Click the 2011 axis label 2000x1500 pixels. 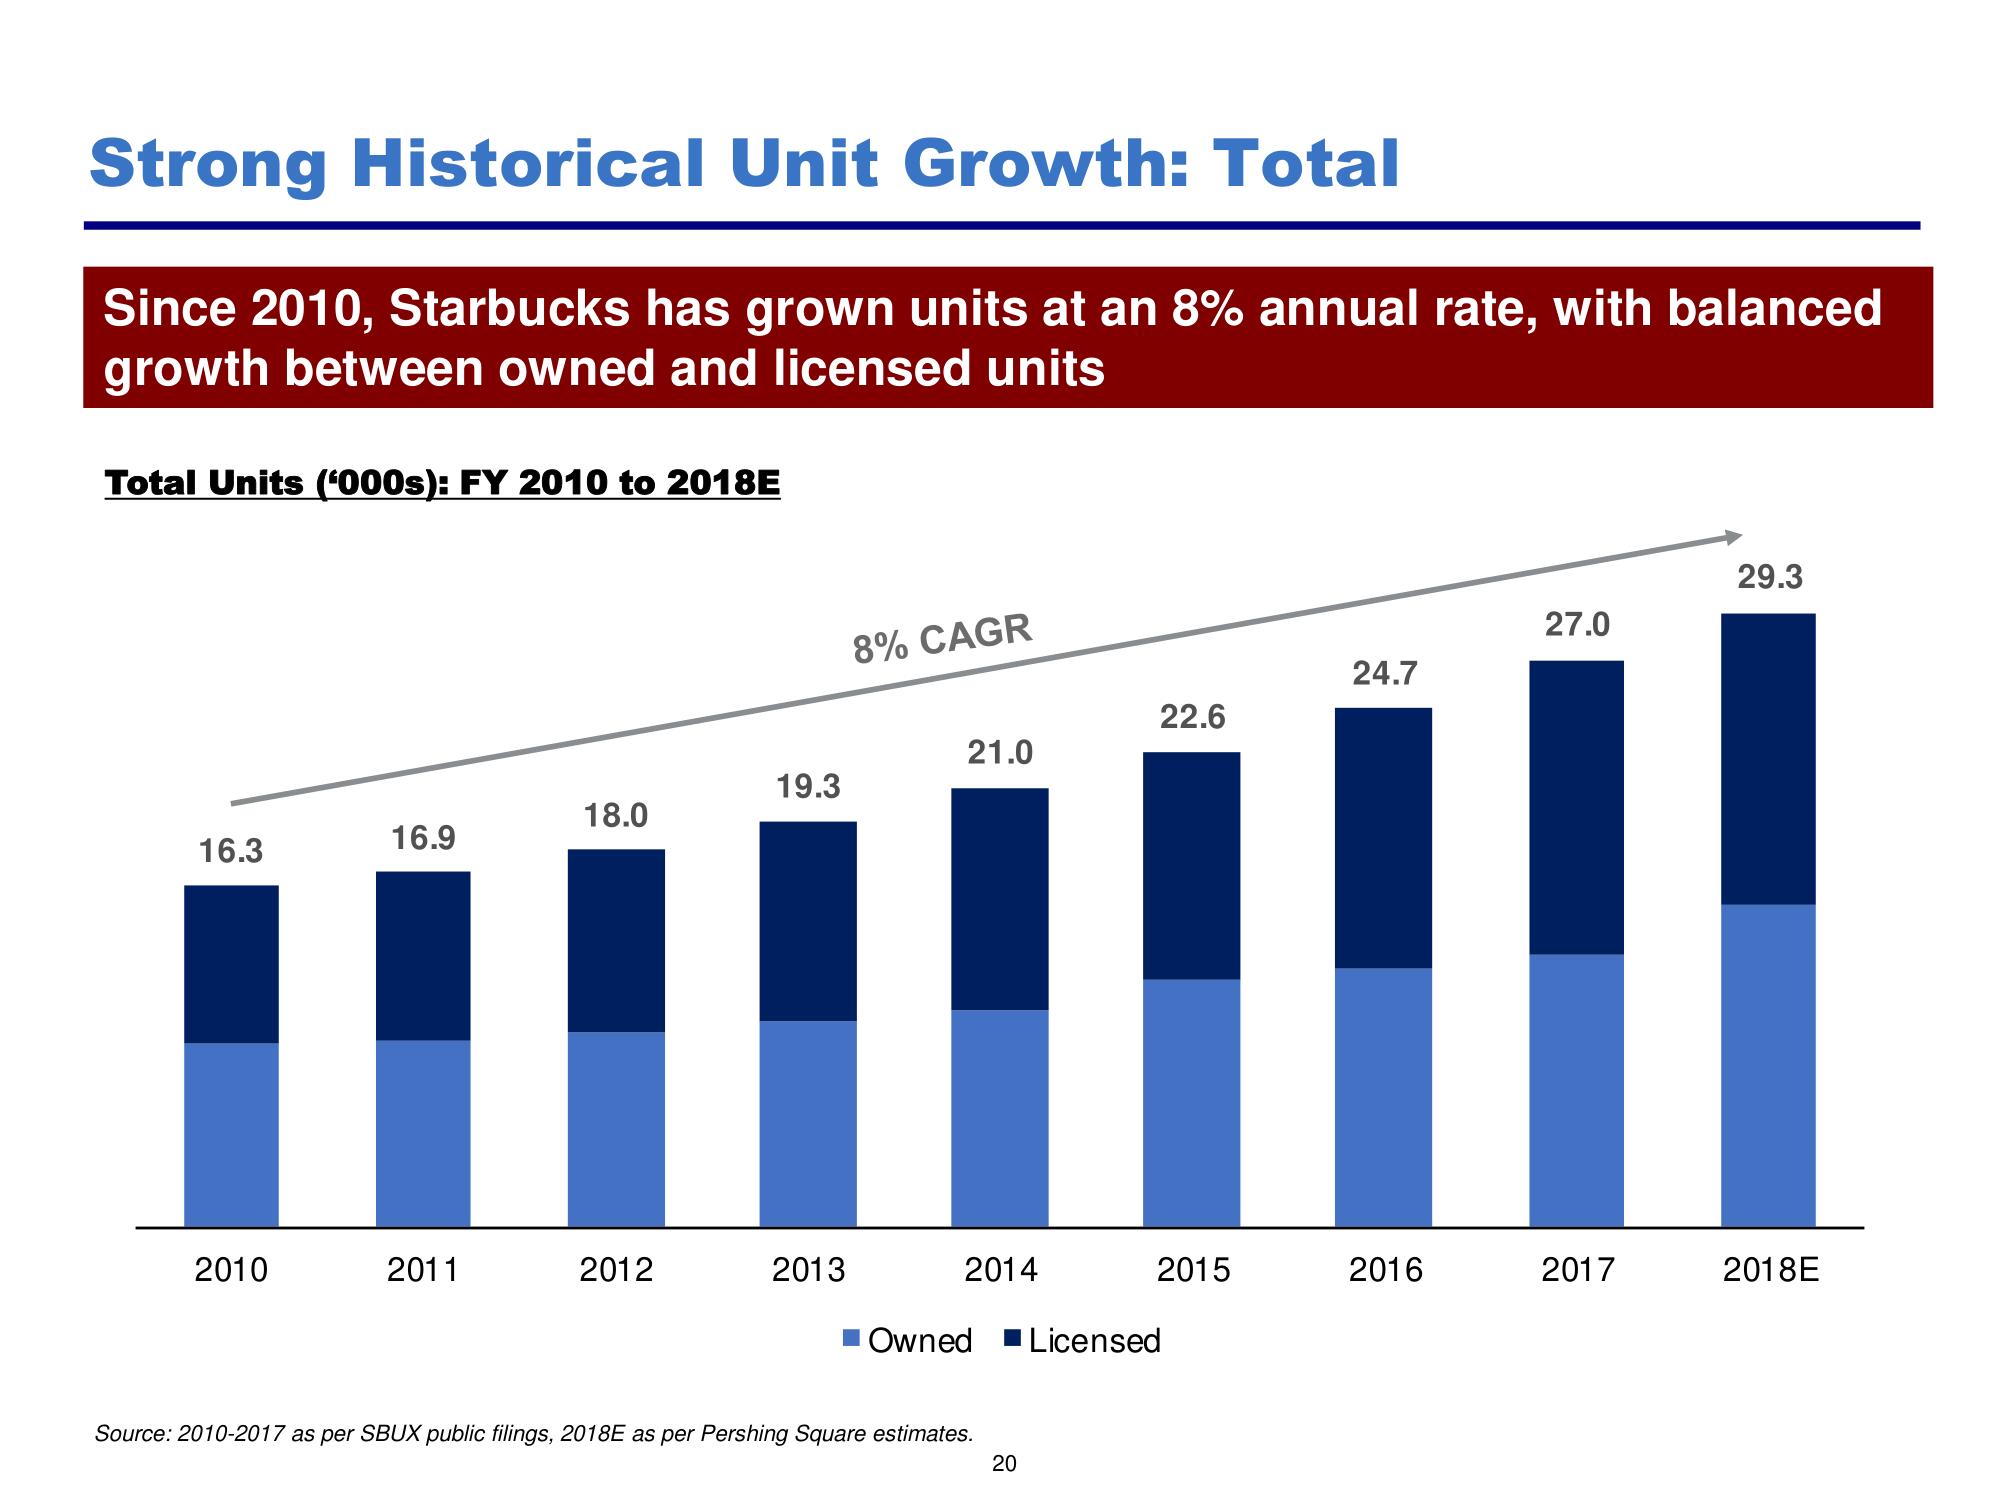click(x=423, y=1270)
